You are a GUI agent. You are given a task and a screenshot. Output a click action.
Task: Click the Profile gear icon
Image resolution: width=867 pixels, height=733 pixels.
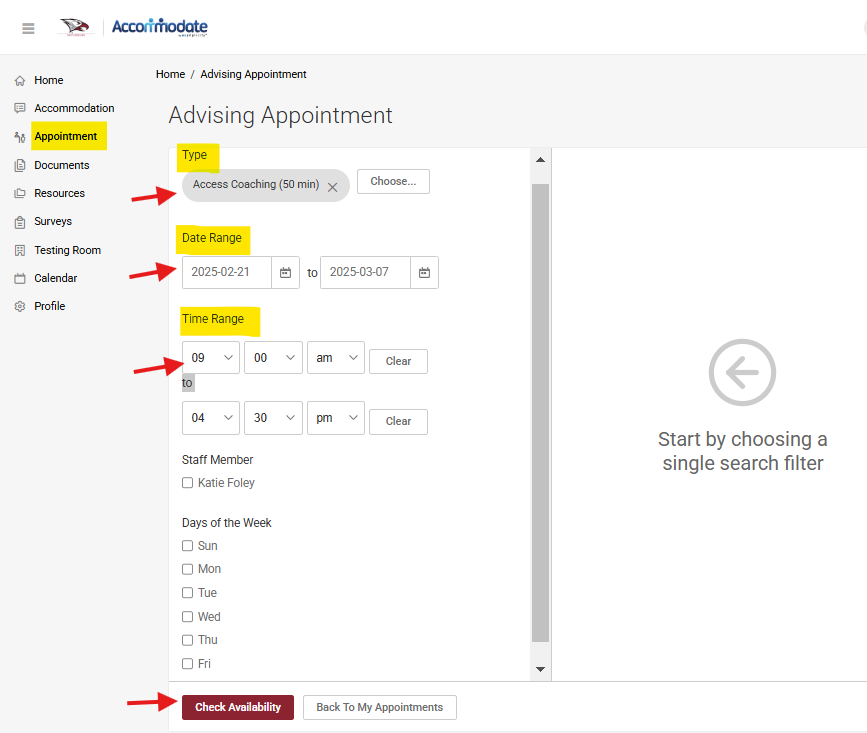[x=20, y=306]
